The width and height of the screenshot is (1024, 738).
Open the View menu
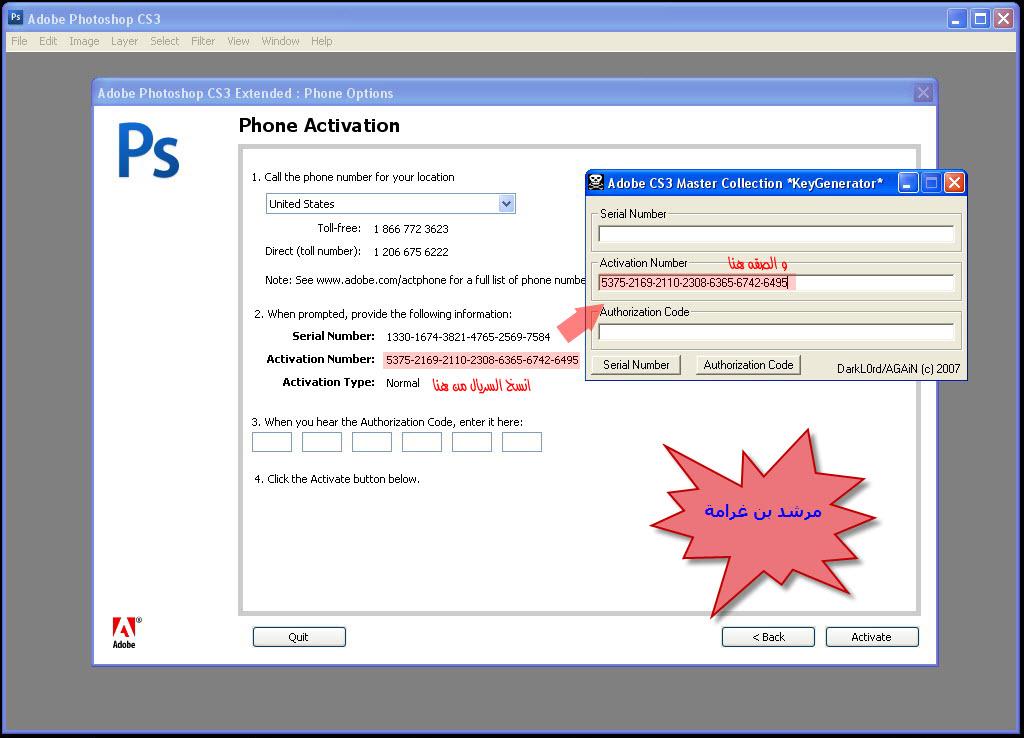click(x=238, y=41)
